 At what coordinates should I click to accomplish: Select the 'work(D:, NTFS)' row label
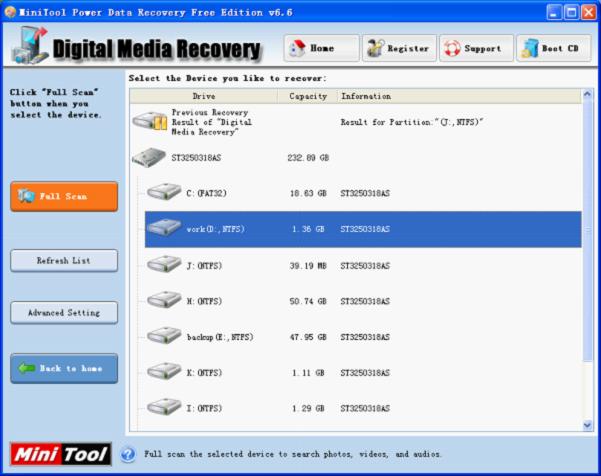215,229
